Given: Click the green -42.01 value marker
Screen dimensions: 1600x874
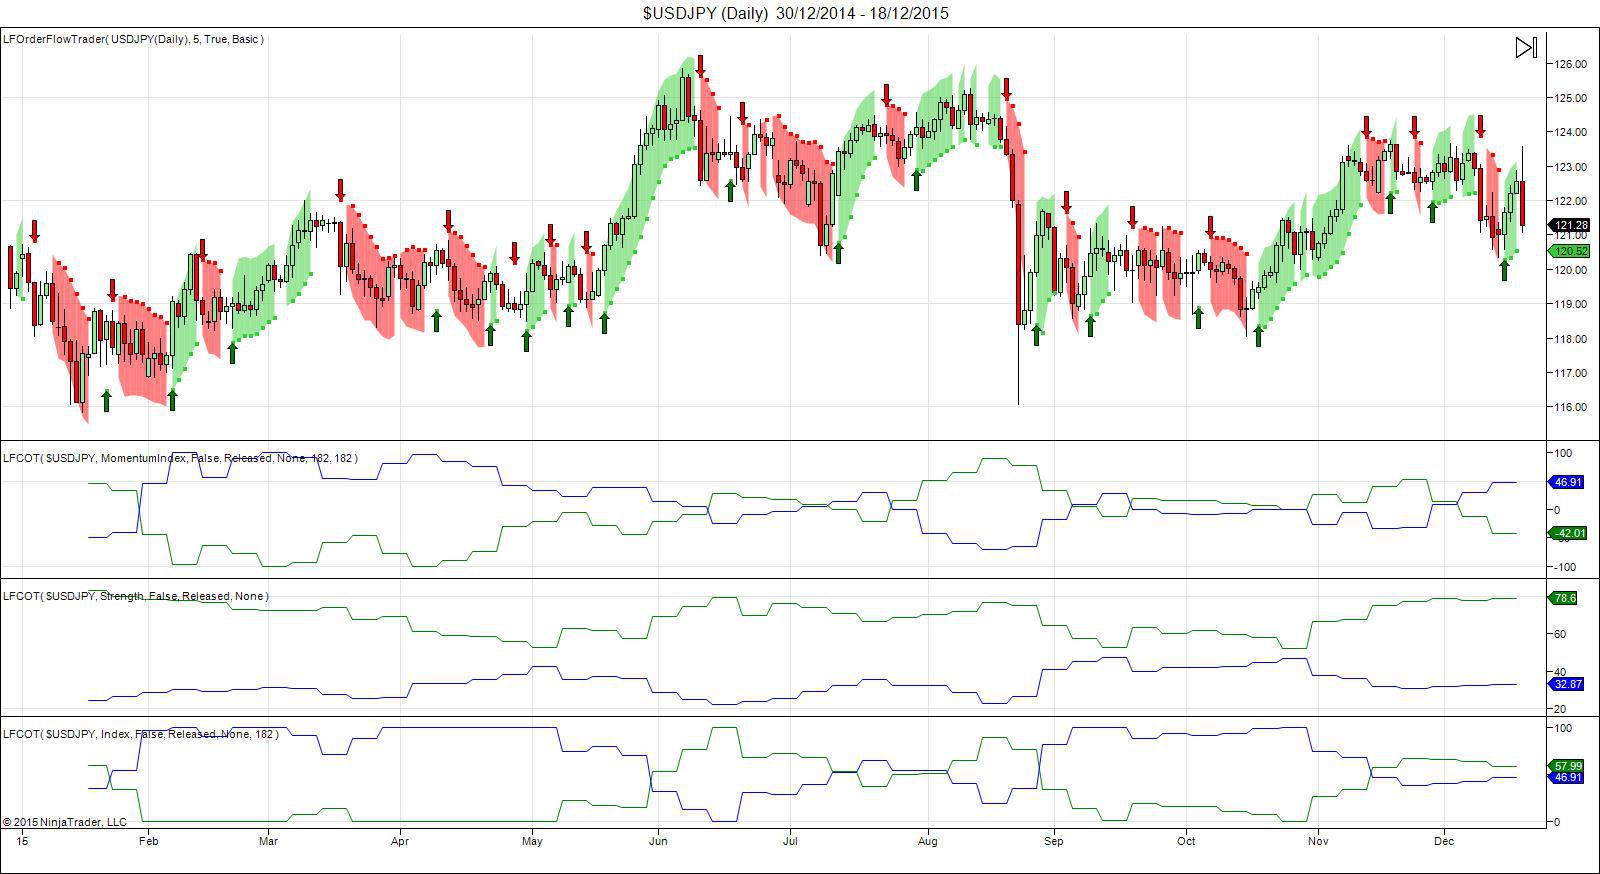Looking at the screenshot, I should [x=1569, y=533].
